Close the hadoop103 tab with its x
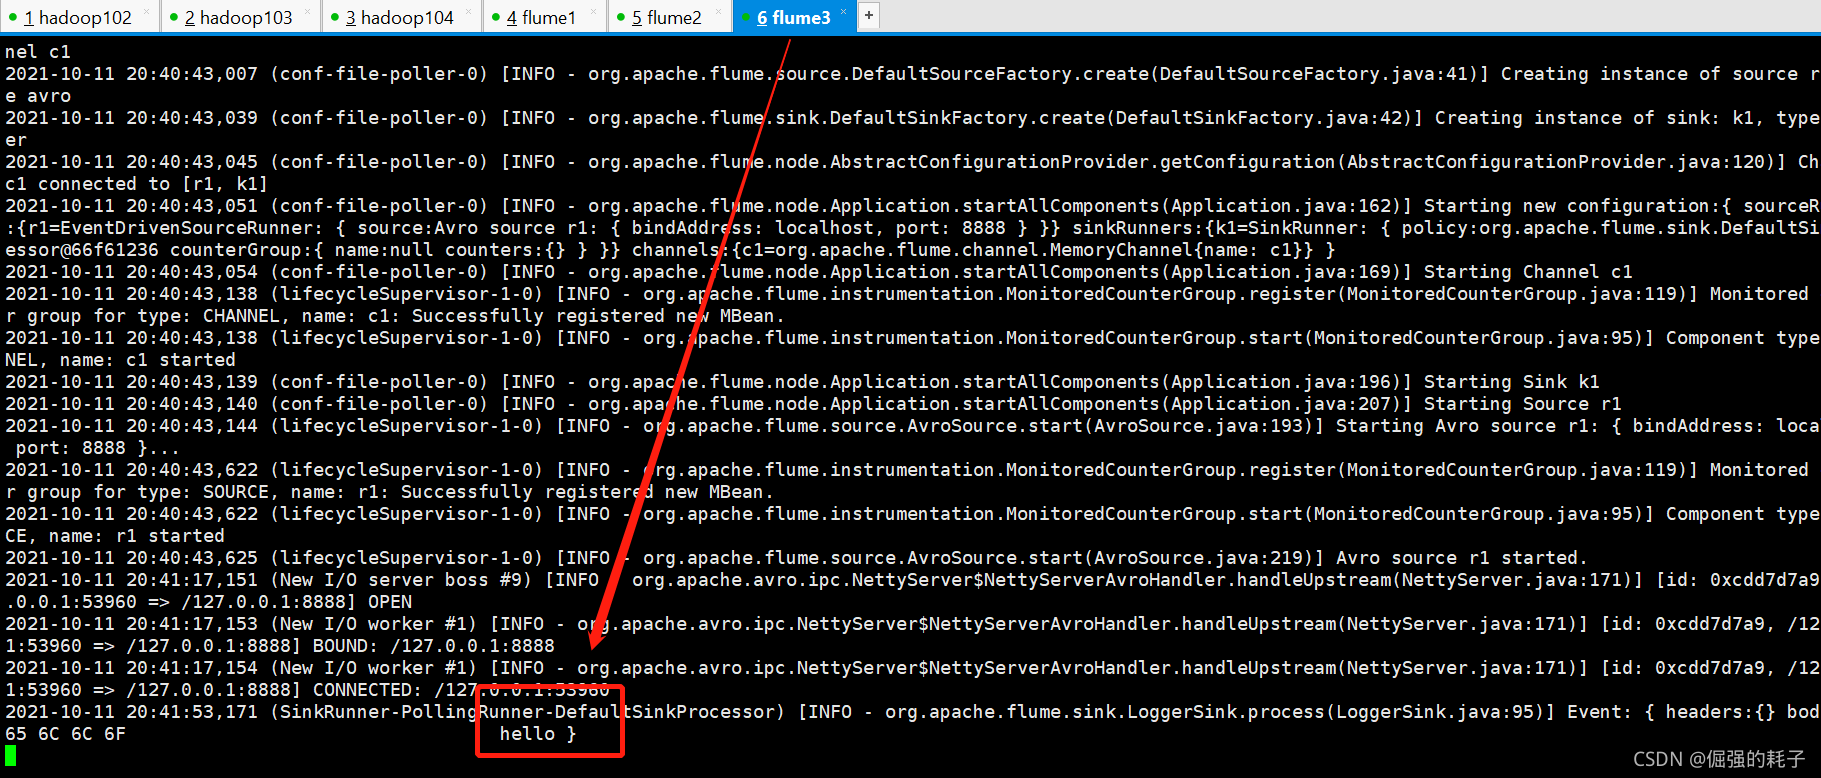This screenshot has width=1821, height=778. 307,11
